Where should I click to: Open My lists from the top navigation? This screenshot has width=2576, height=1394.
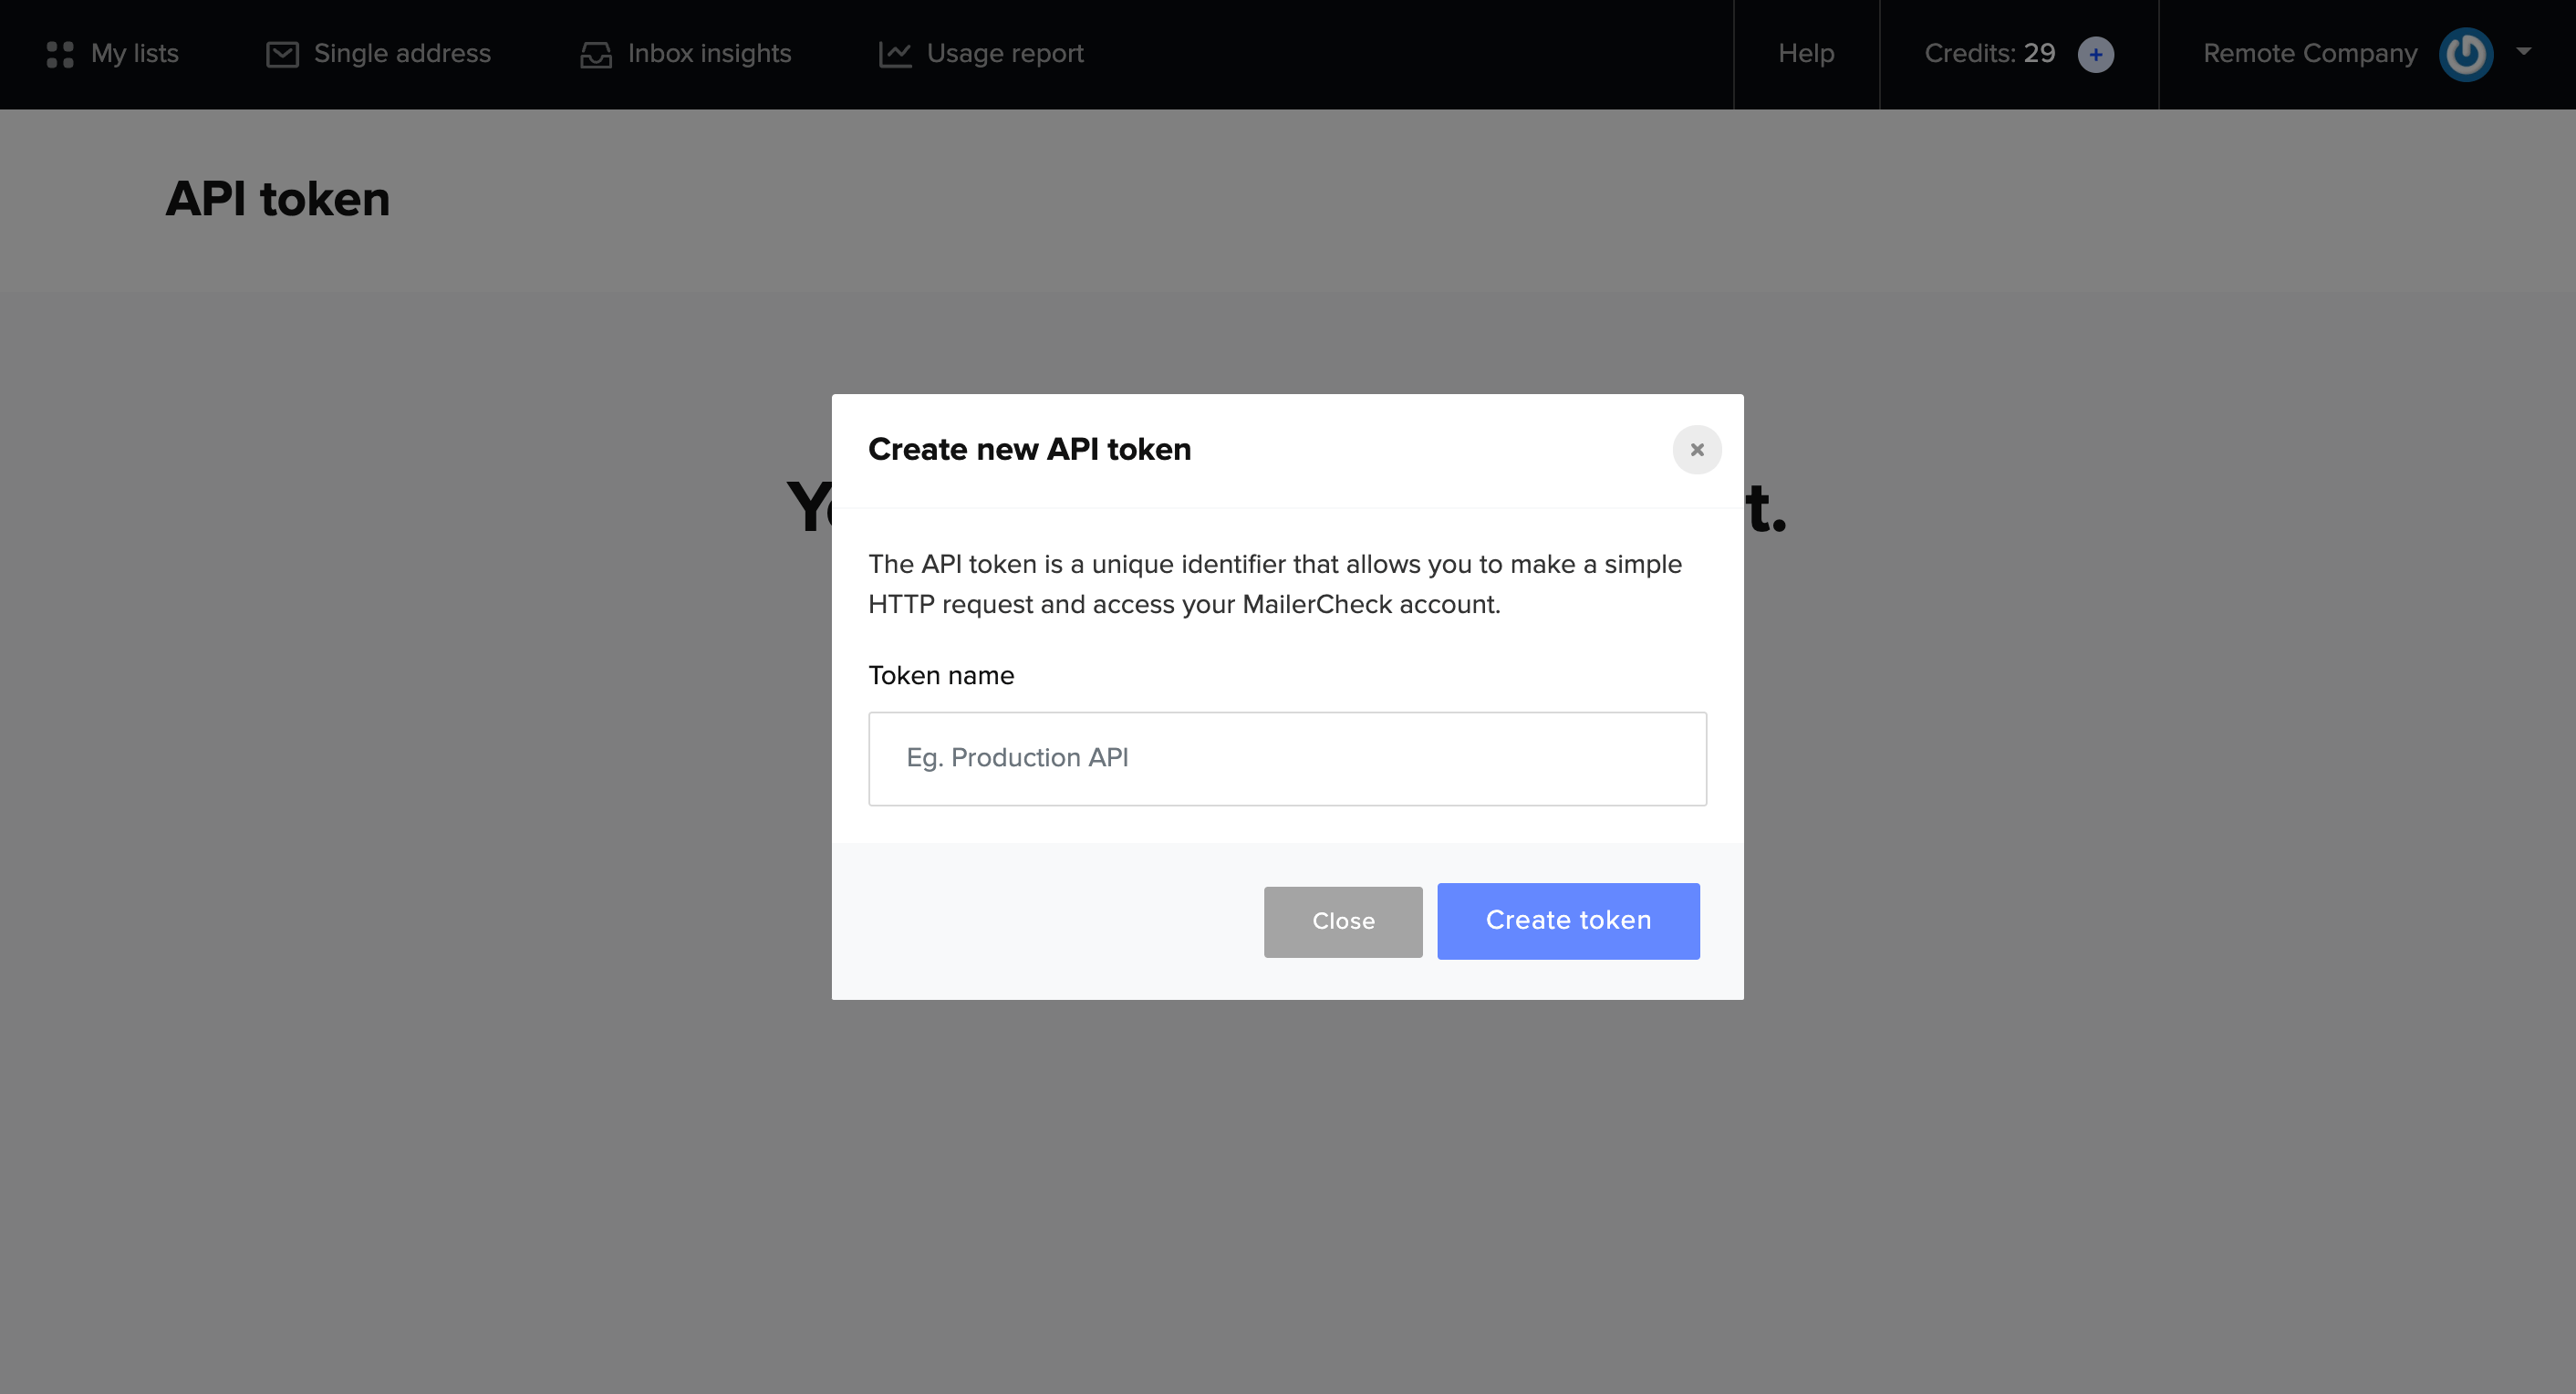point(112,54)
